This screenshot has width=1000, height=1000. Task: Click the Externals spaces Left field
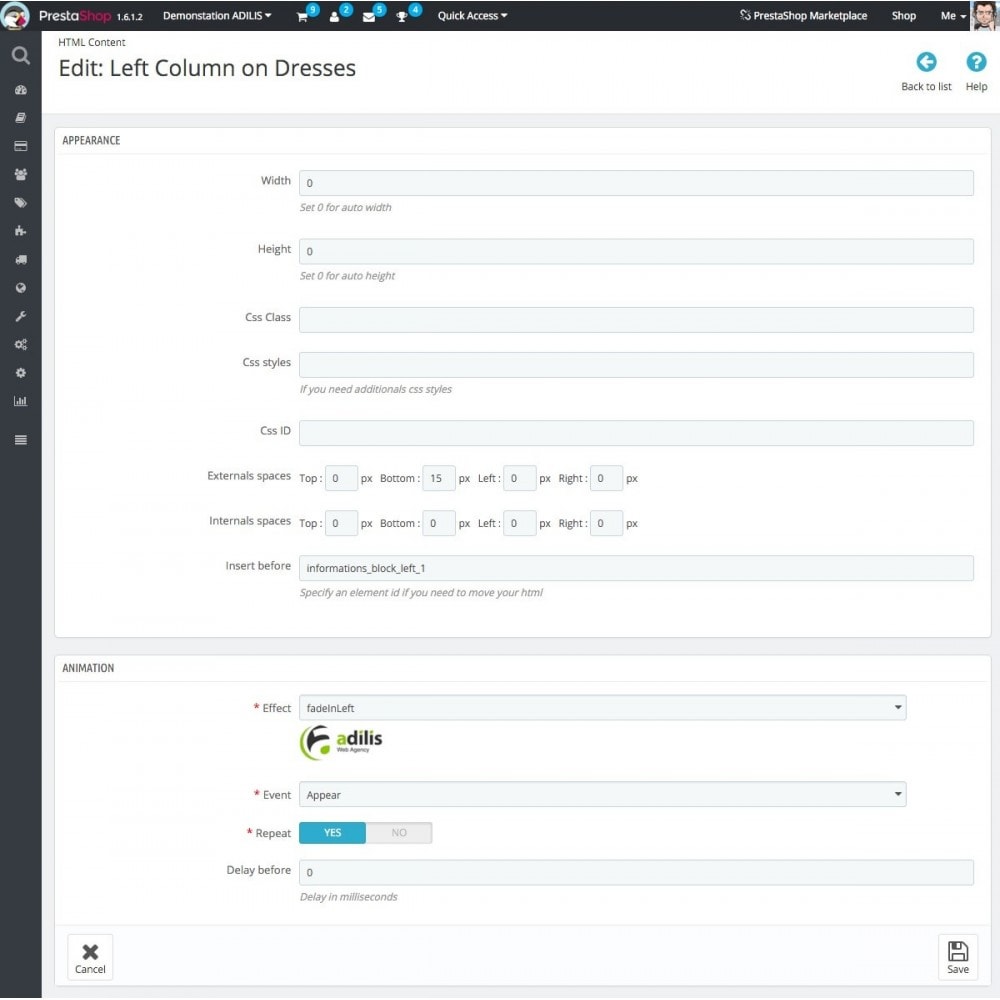tap(519, 478)
